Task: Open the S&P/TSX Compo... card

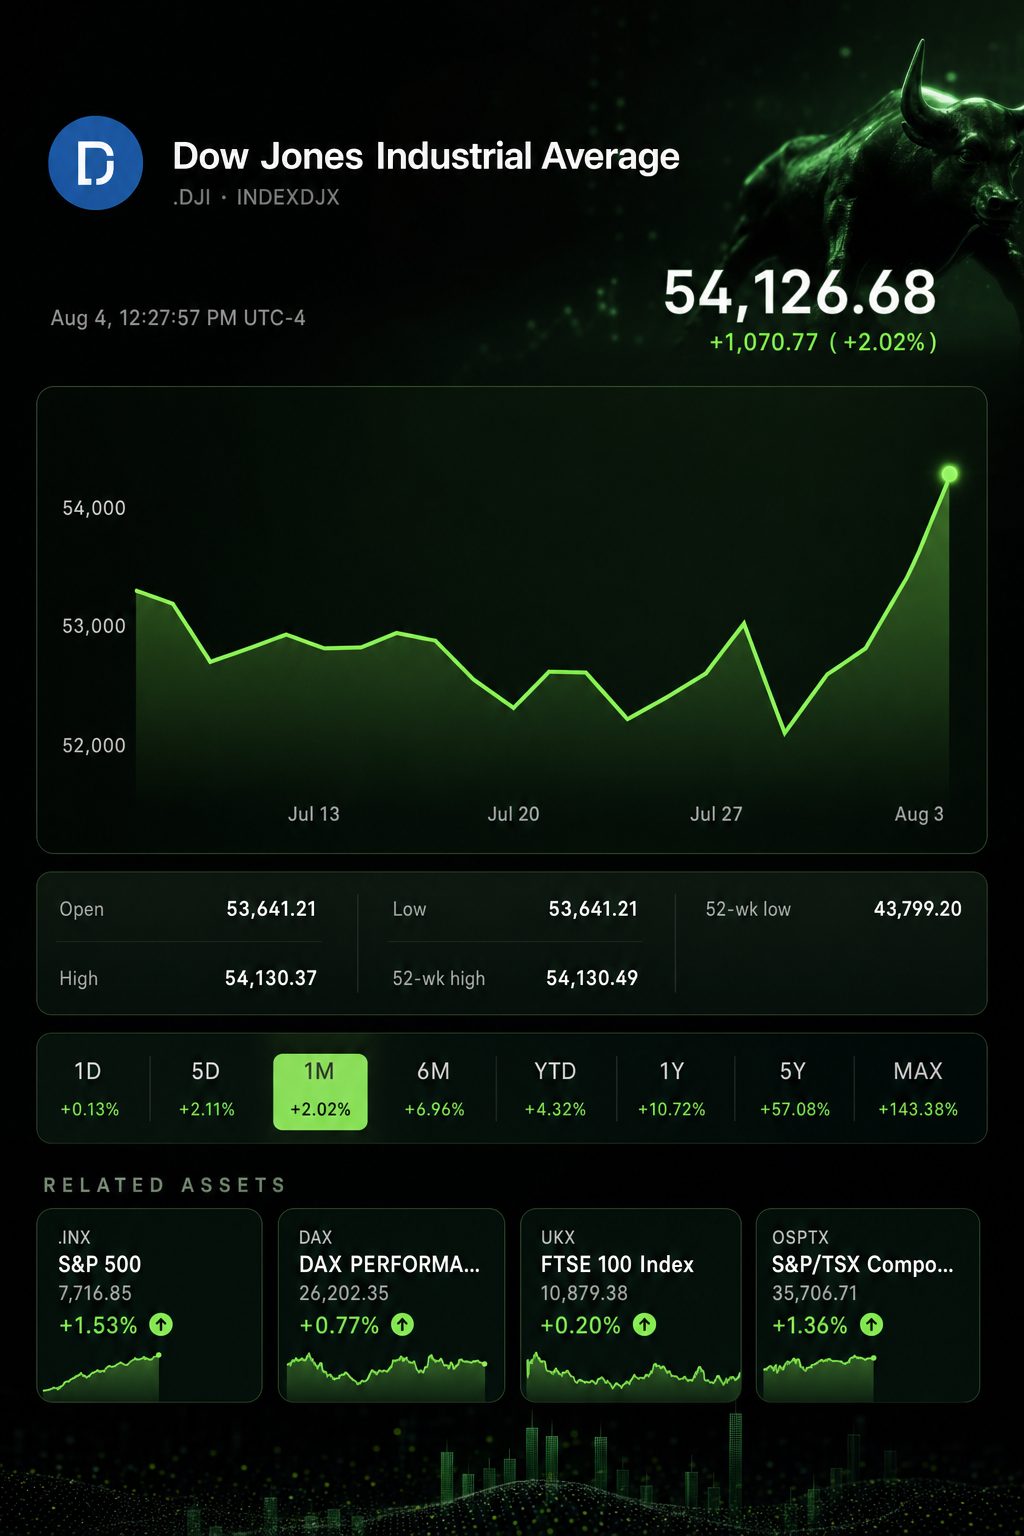Action: pos(868,1305)
